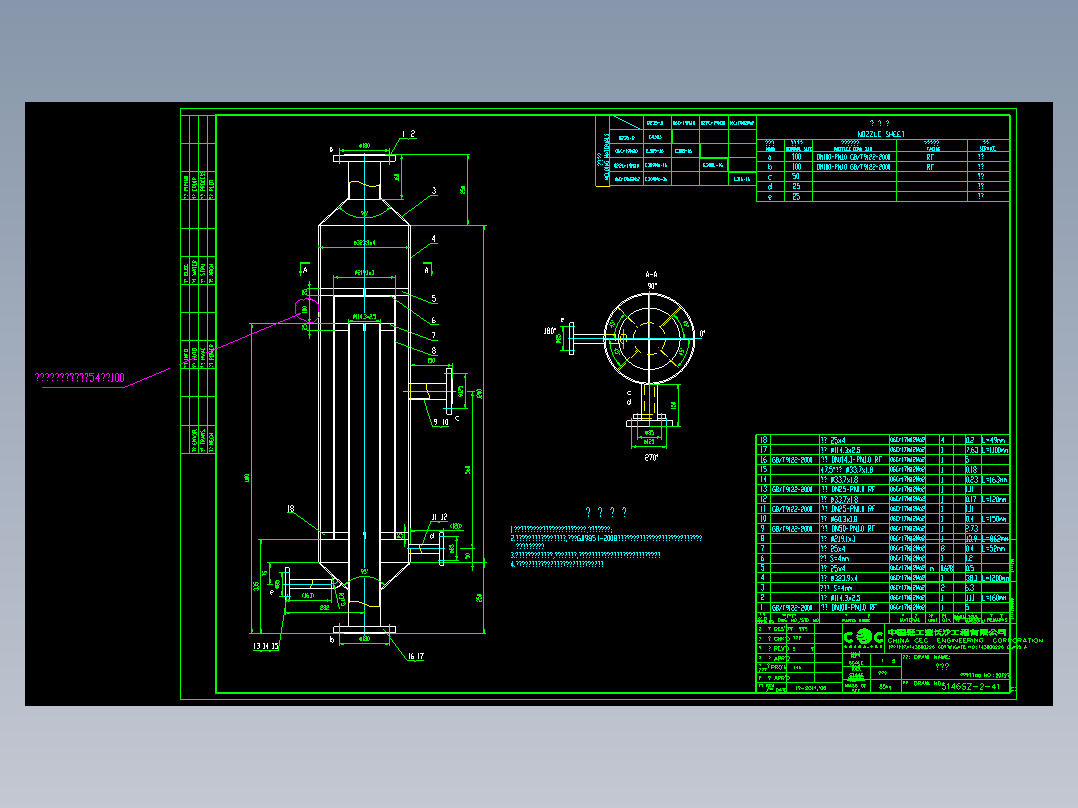Click the magenta annotation text on the left
The height and width of the screenshot is (808, 1078).
point(80,378)
